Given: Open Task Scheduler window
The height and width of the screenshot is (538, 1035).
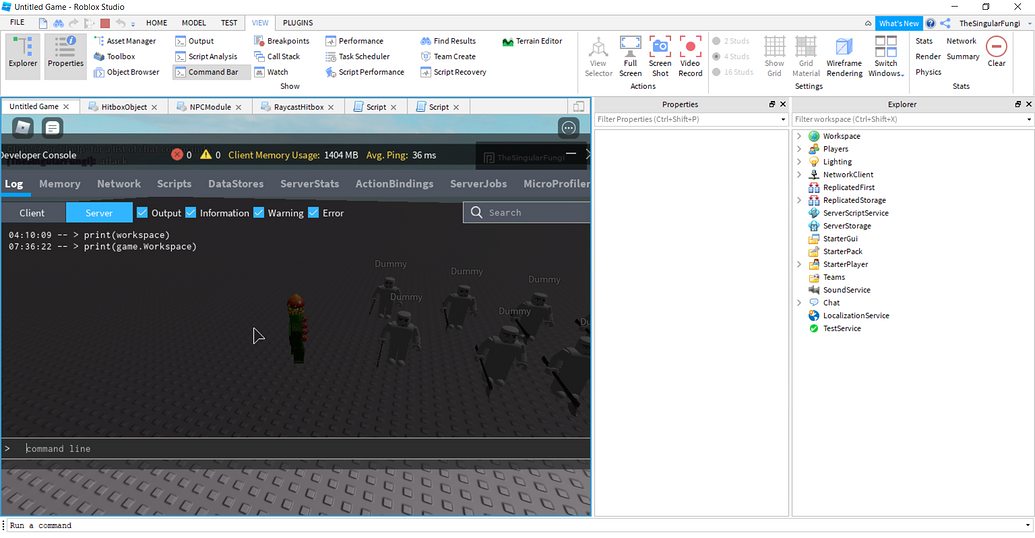Looking at the screenshot, I should 357,57.
